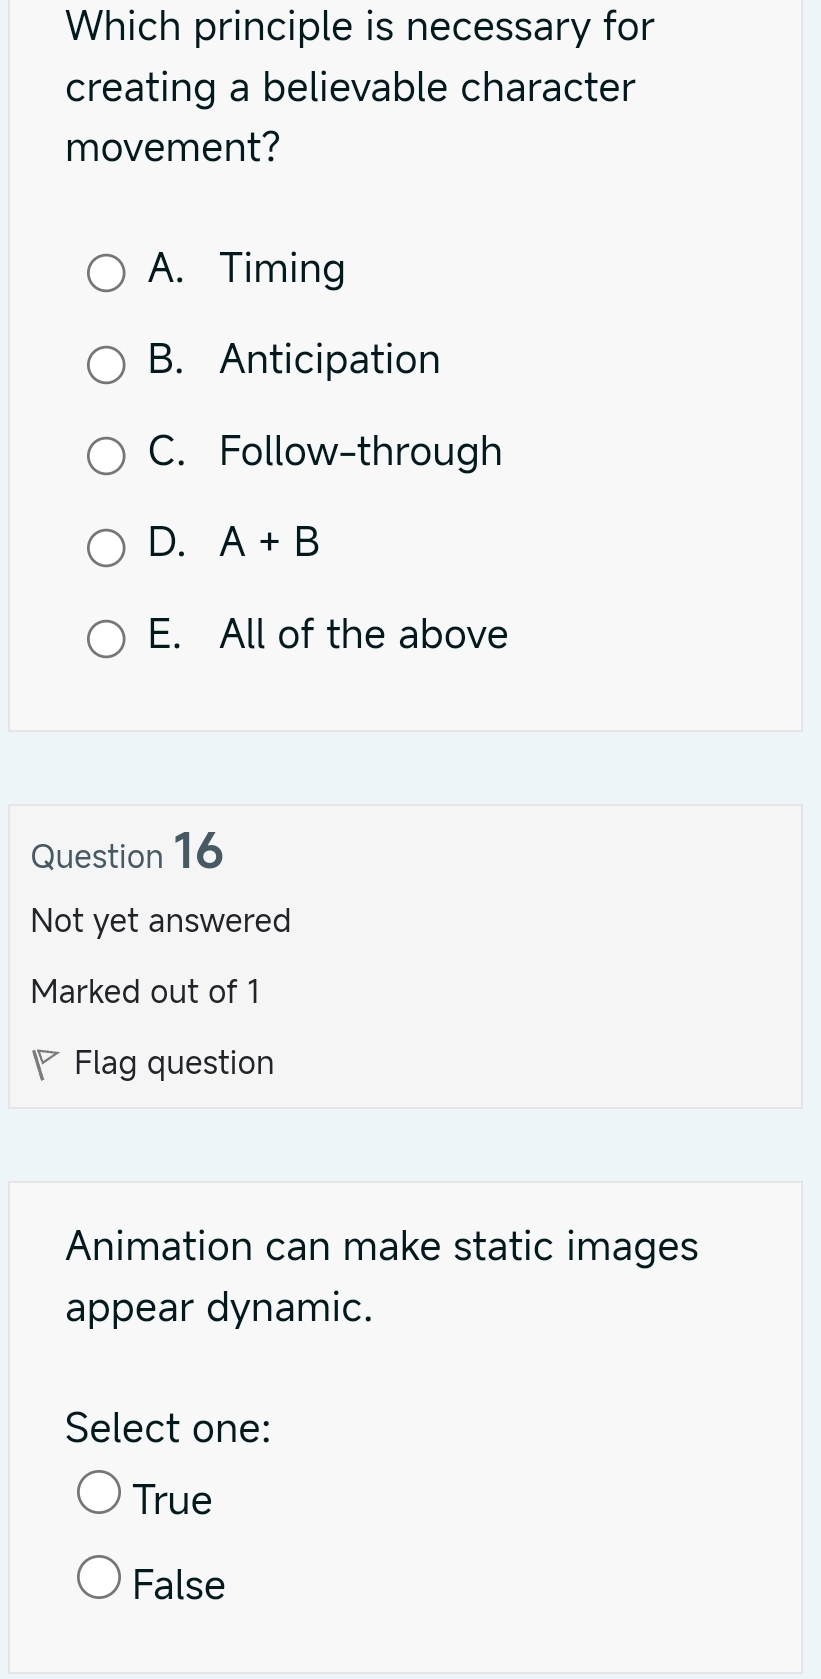821x1679 pixels.
Task: Click the Select one prompt text
Action: tap(167, 1428)
